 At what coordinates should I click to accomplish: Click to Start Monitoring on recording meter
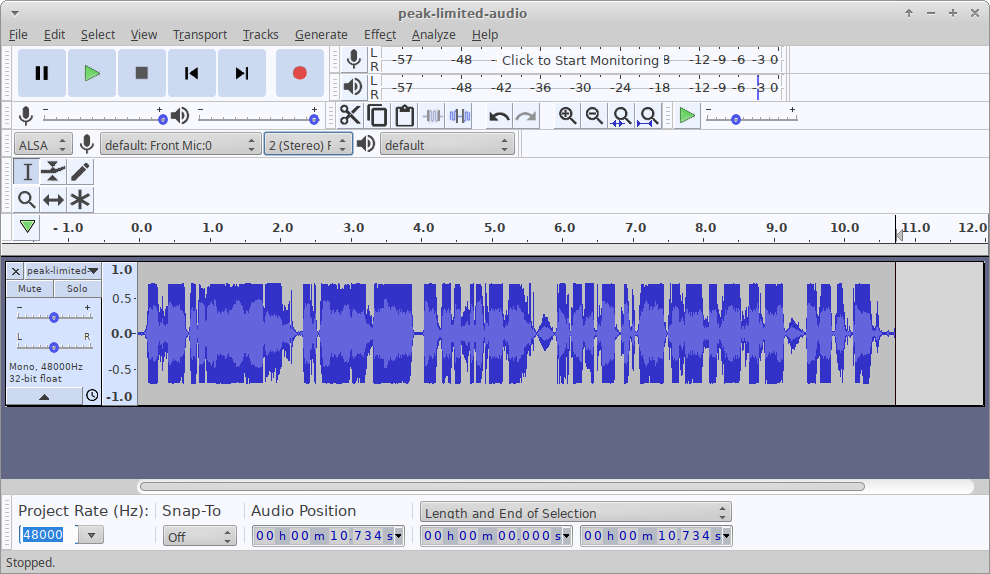(x=580, y=60)
